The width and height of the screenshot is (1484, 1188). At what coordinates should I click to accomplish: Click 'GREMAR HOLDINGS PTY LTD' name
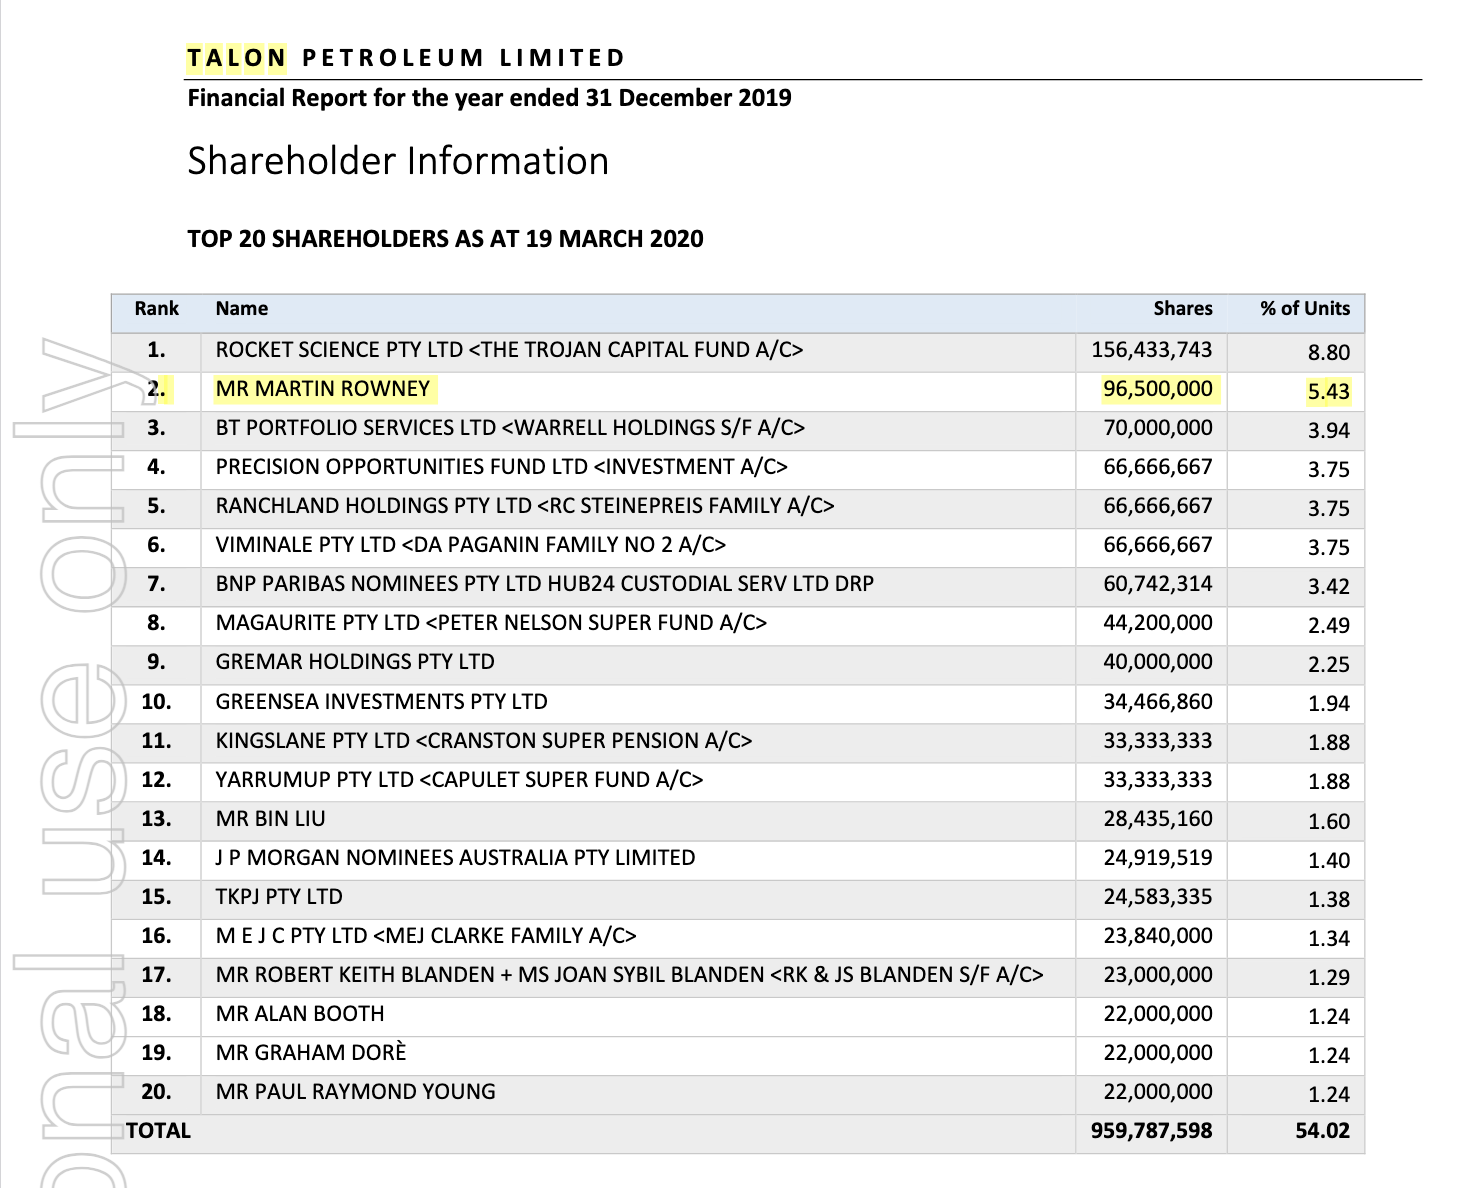click(x=355, y=662)
